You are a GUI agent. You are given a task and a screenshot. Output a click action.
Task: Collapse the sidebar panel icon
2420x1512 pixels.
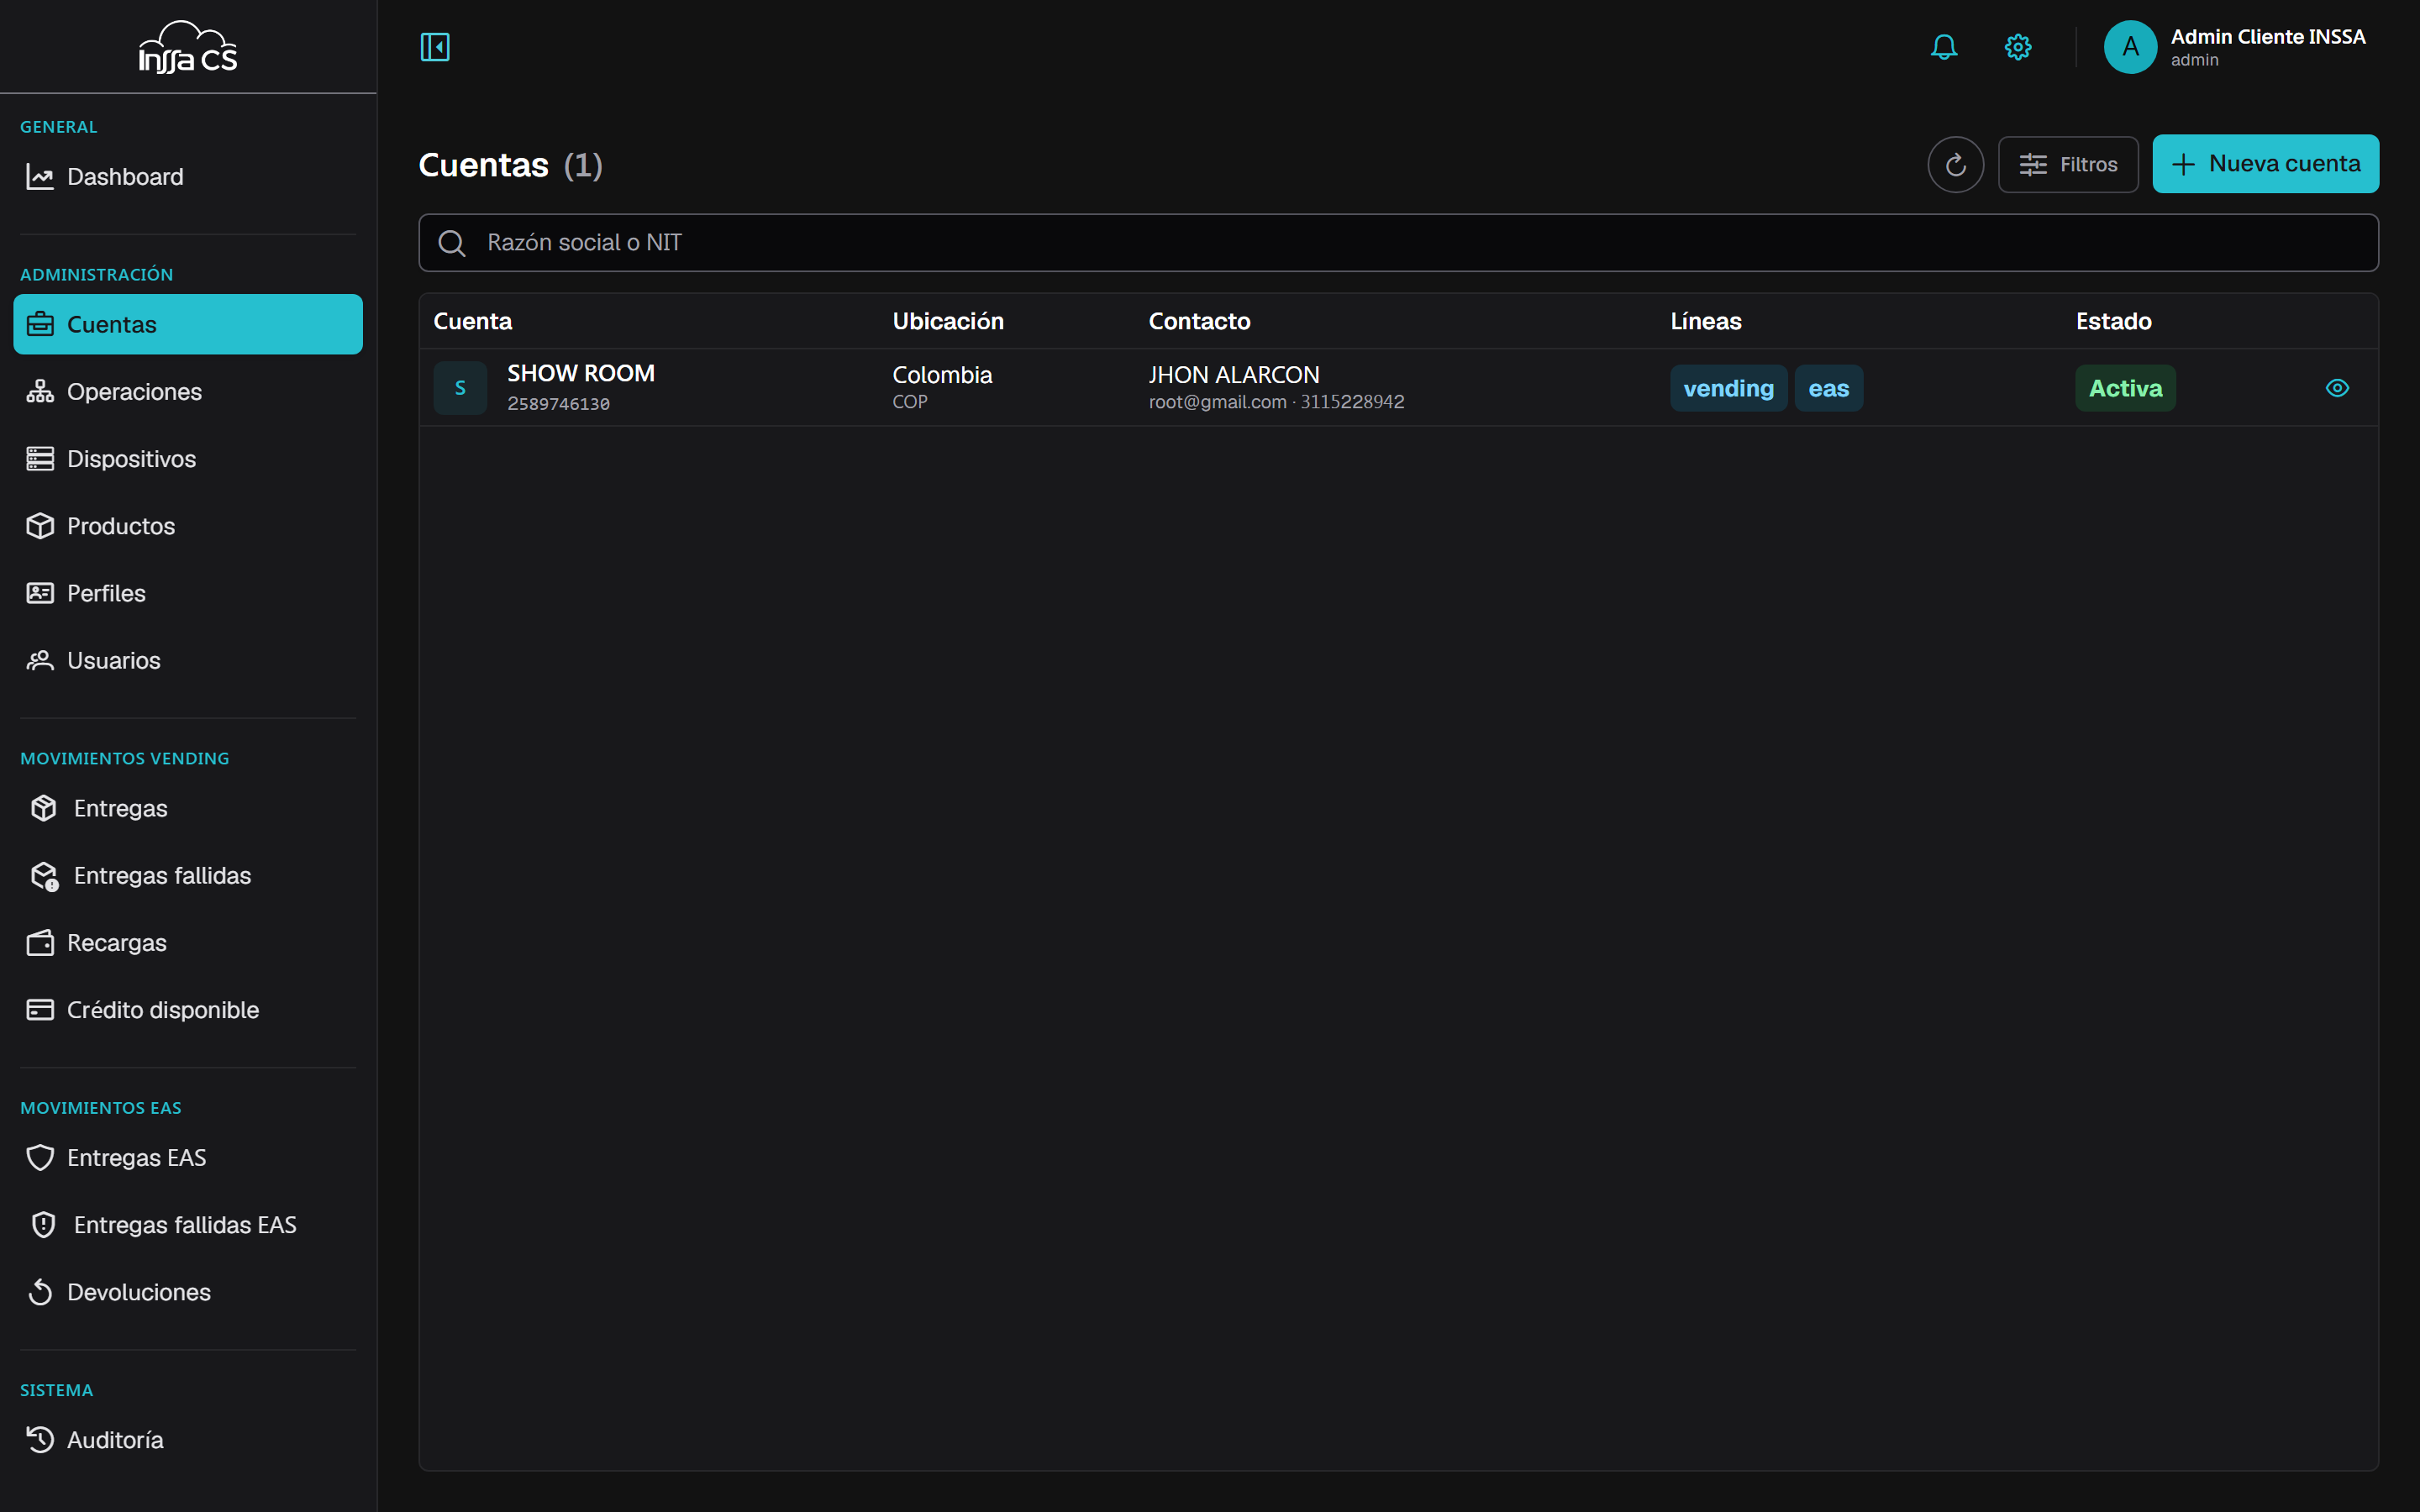[435, 47]
